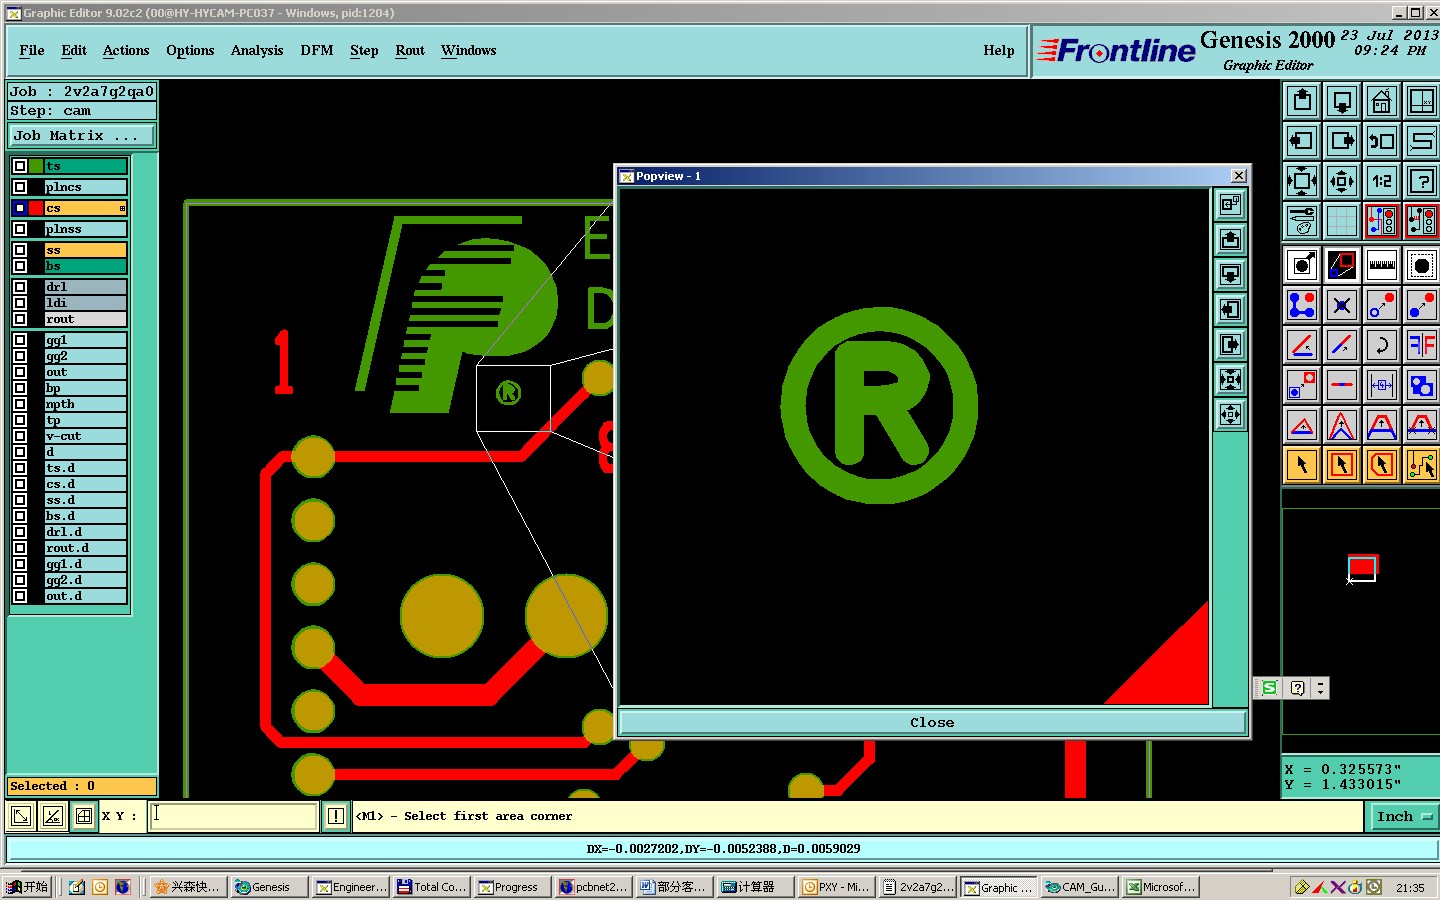The width and height of the screenshot is (1440, 900).
Task: Click the 1:2 zoom scale icon
Action: click(1382, 181)
